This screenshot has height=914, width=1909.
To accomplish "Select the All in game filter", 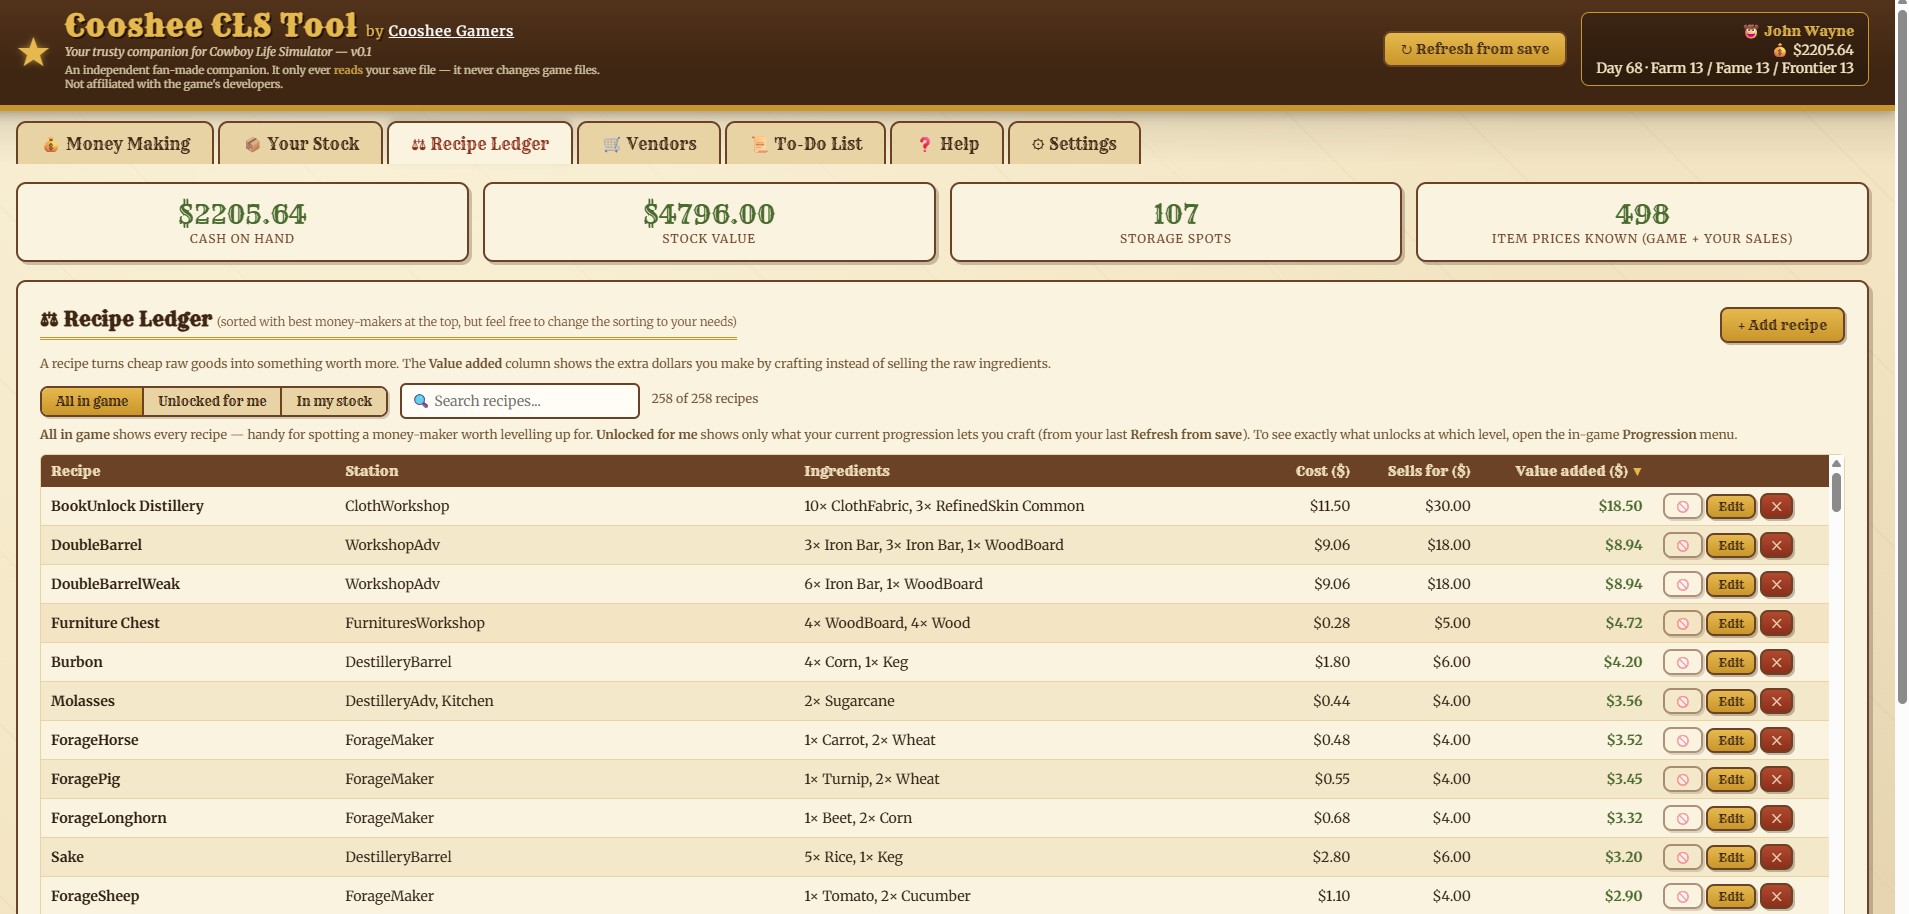I will click(x=92, y=401).
